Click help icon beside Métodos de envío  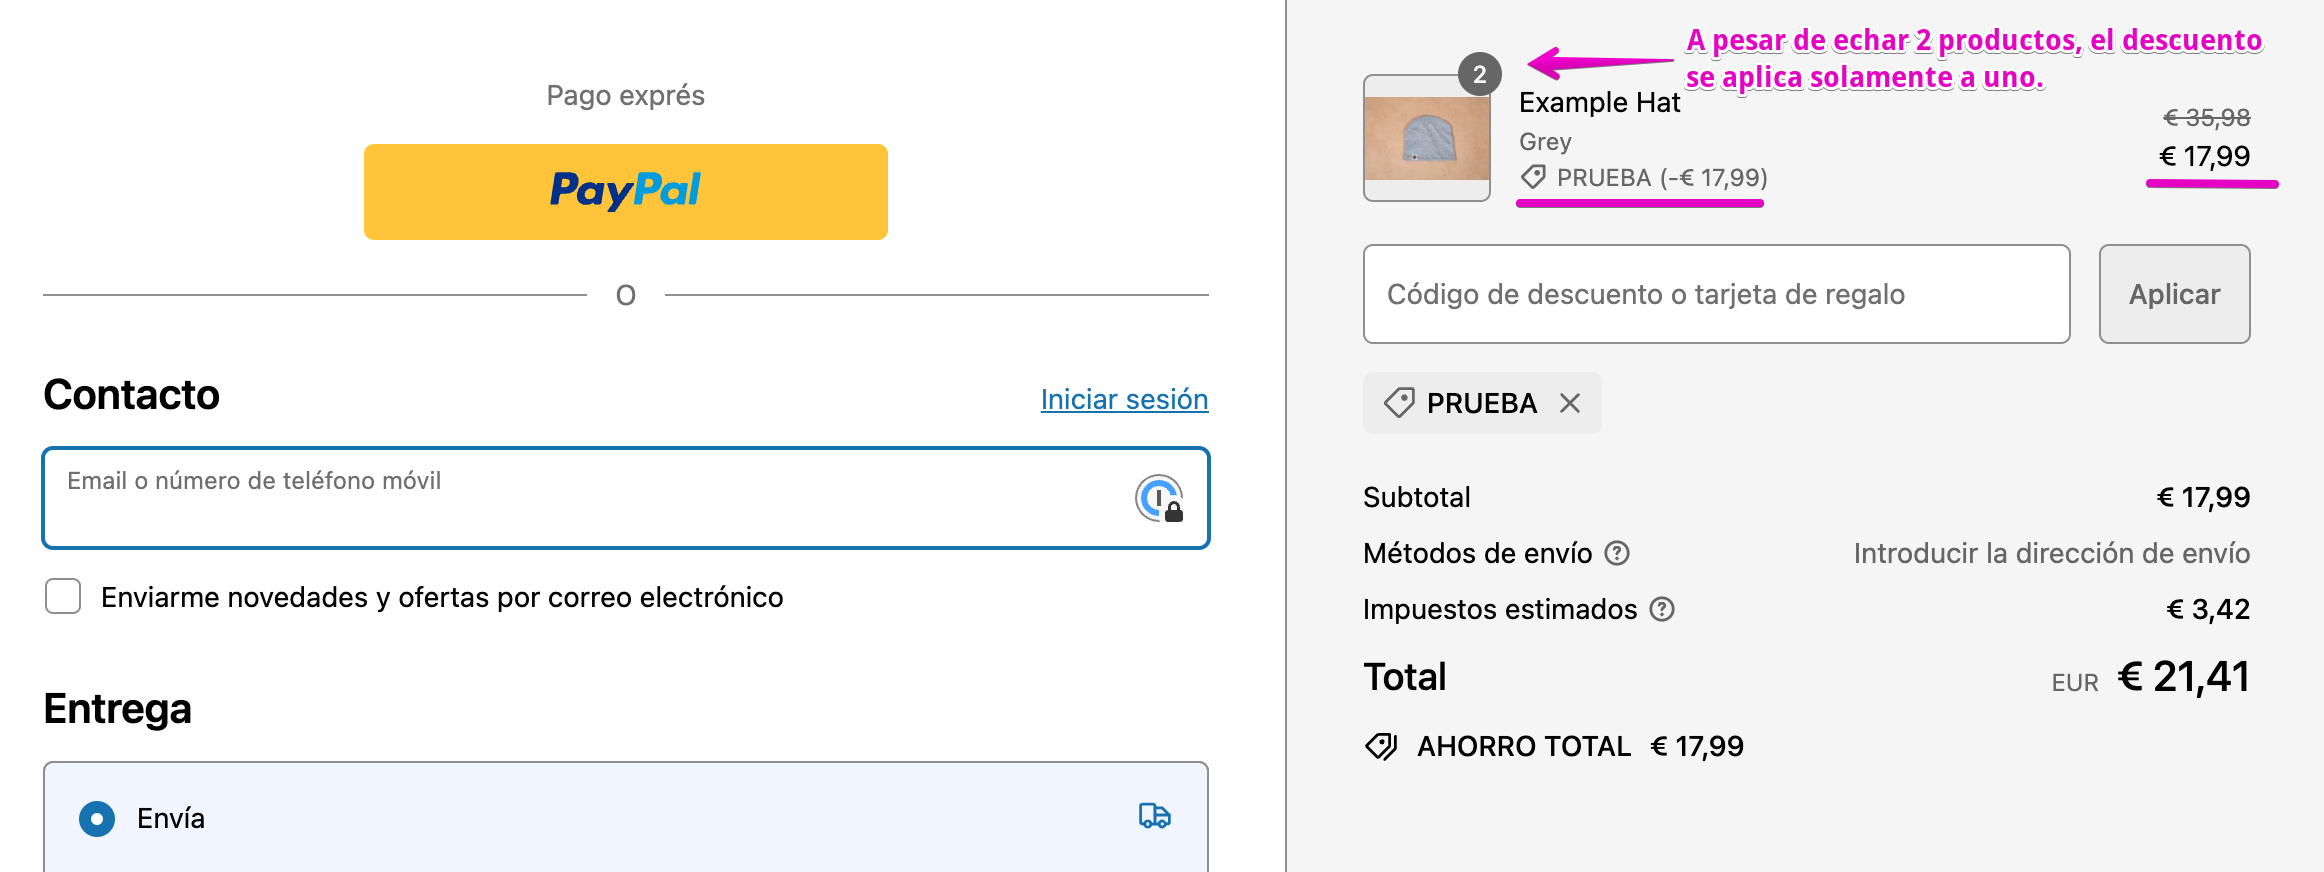(1617, 553)
